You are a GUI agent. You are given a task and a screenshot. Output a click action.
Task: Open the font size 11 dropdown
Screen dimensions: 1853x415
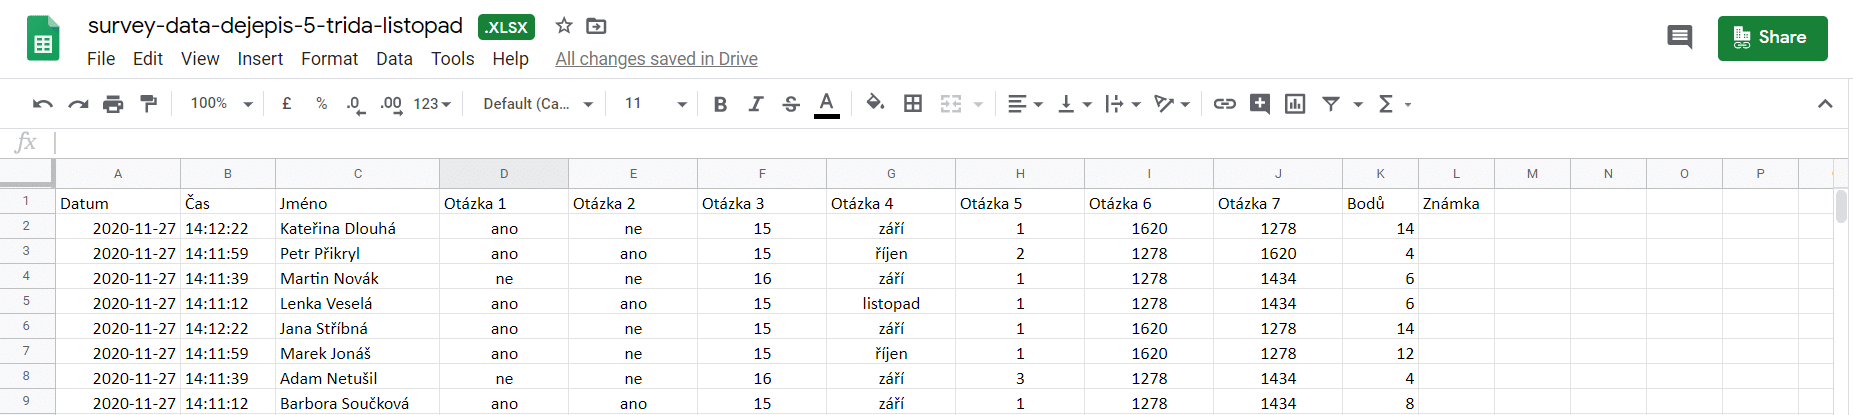click(x=655, y=104)
